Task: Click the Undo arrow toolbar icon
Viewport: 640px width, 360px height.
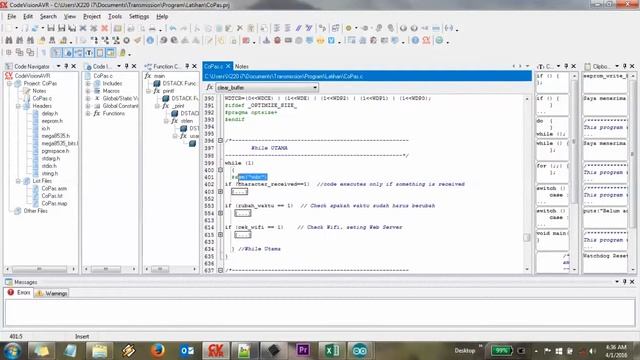Action: pyautogui.click(x=173, y=28)
